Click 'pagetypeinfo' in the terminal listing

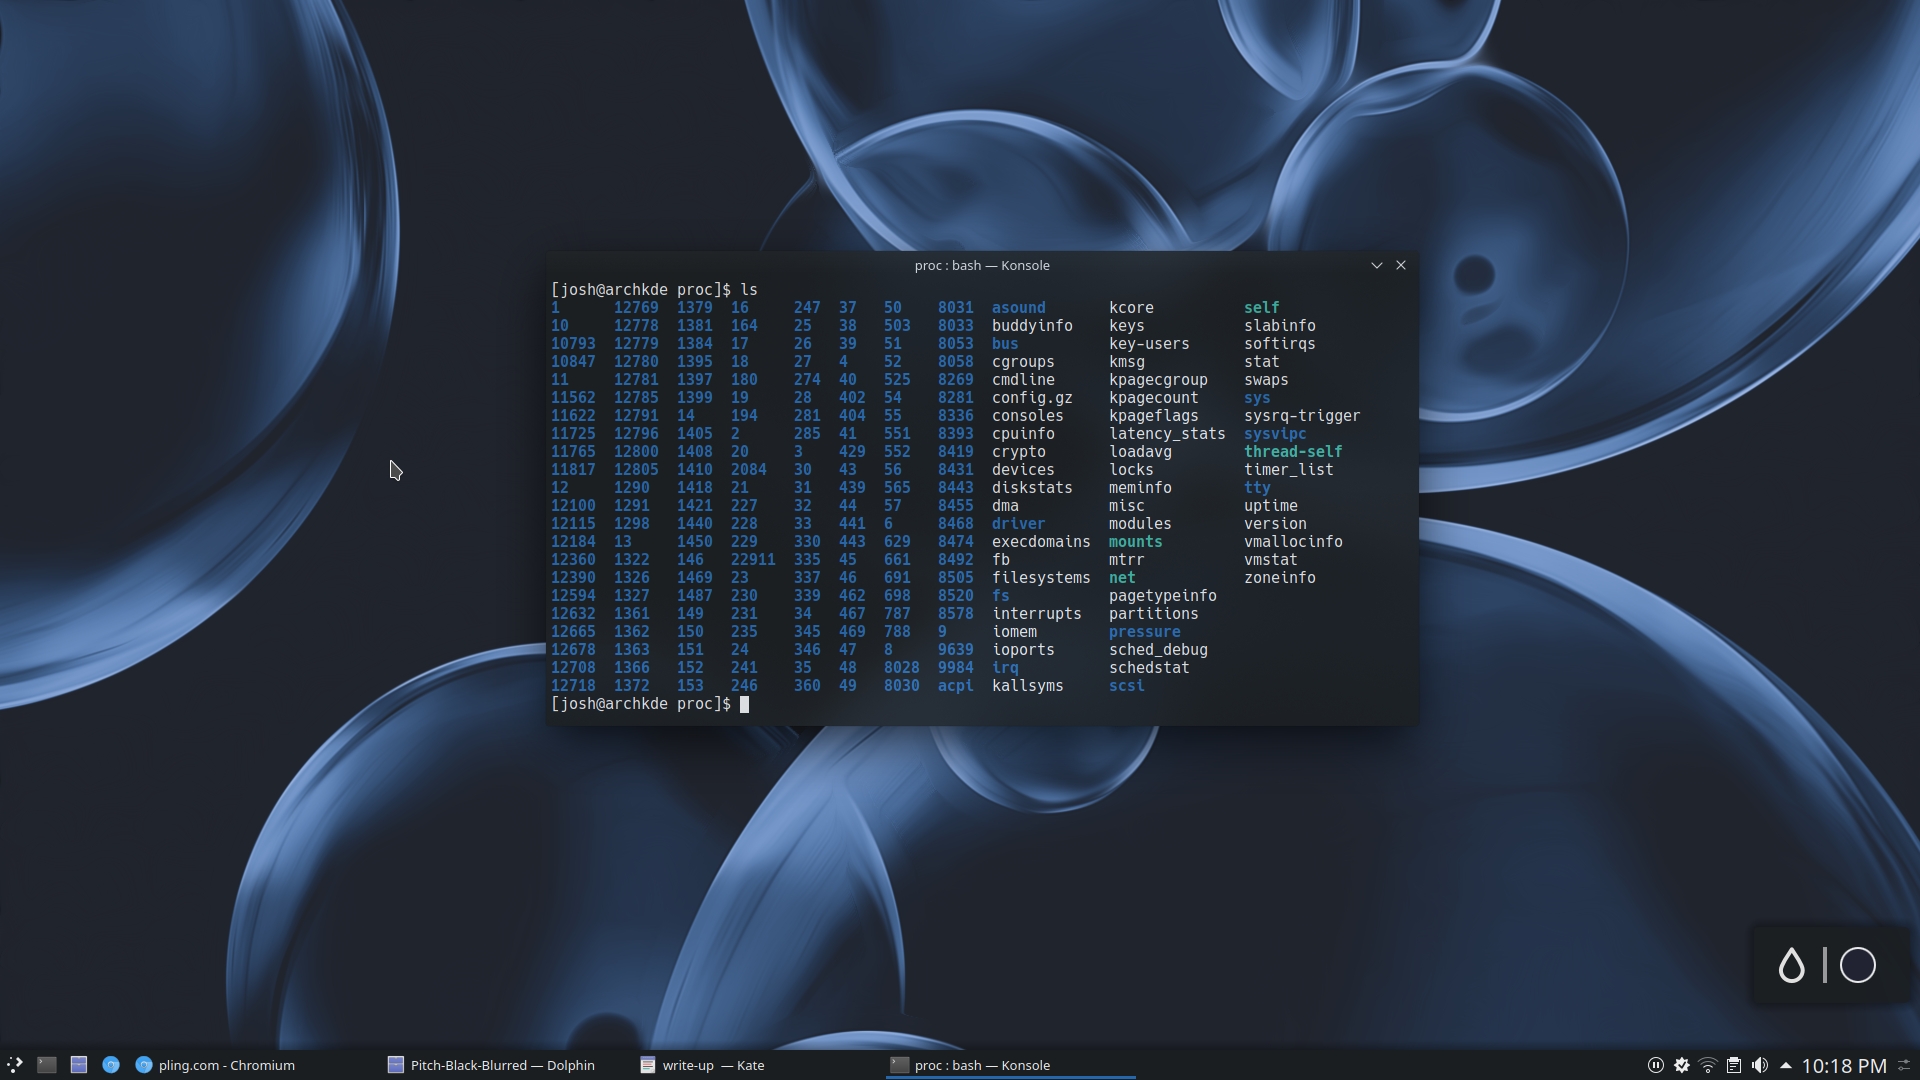click(x=1162, y=596)
